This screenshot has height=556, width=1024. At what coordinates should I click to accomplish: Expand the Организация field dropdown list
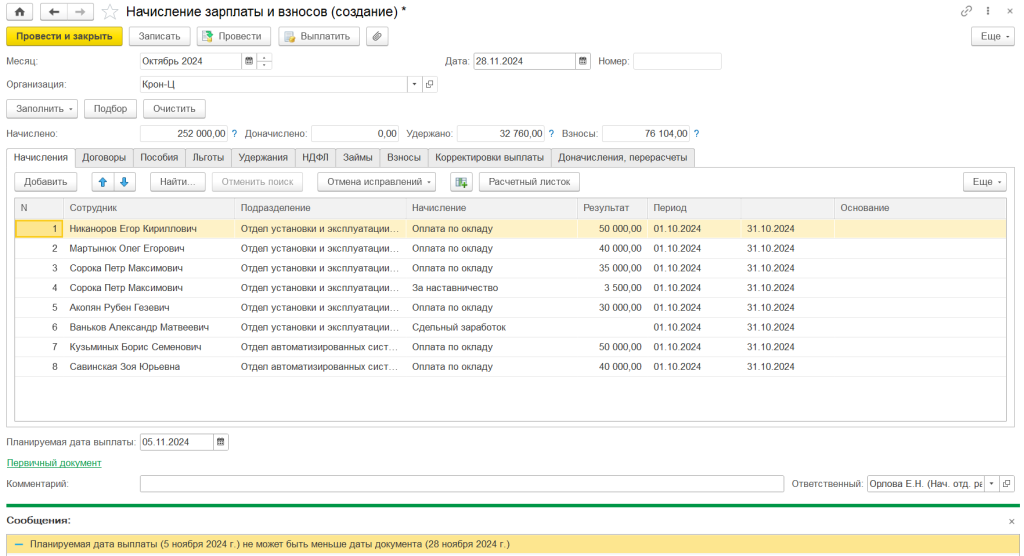(414, 85)
